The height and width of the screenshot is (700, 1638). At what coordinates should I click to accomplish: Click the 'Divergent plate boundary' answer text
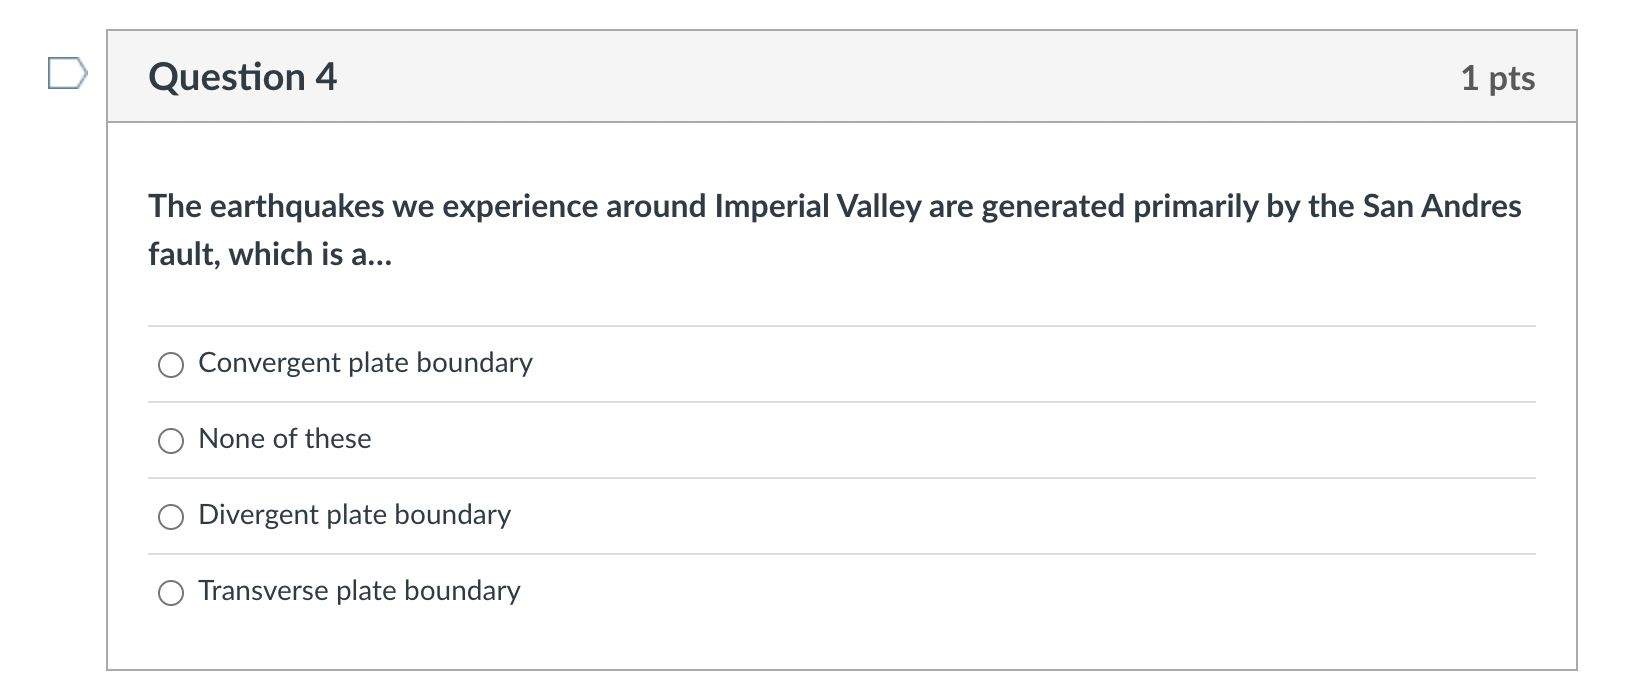354,515
